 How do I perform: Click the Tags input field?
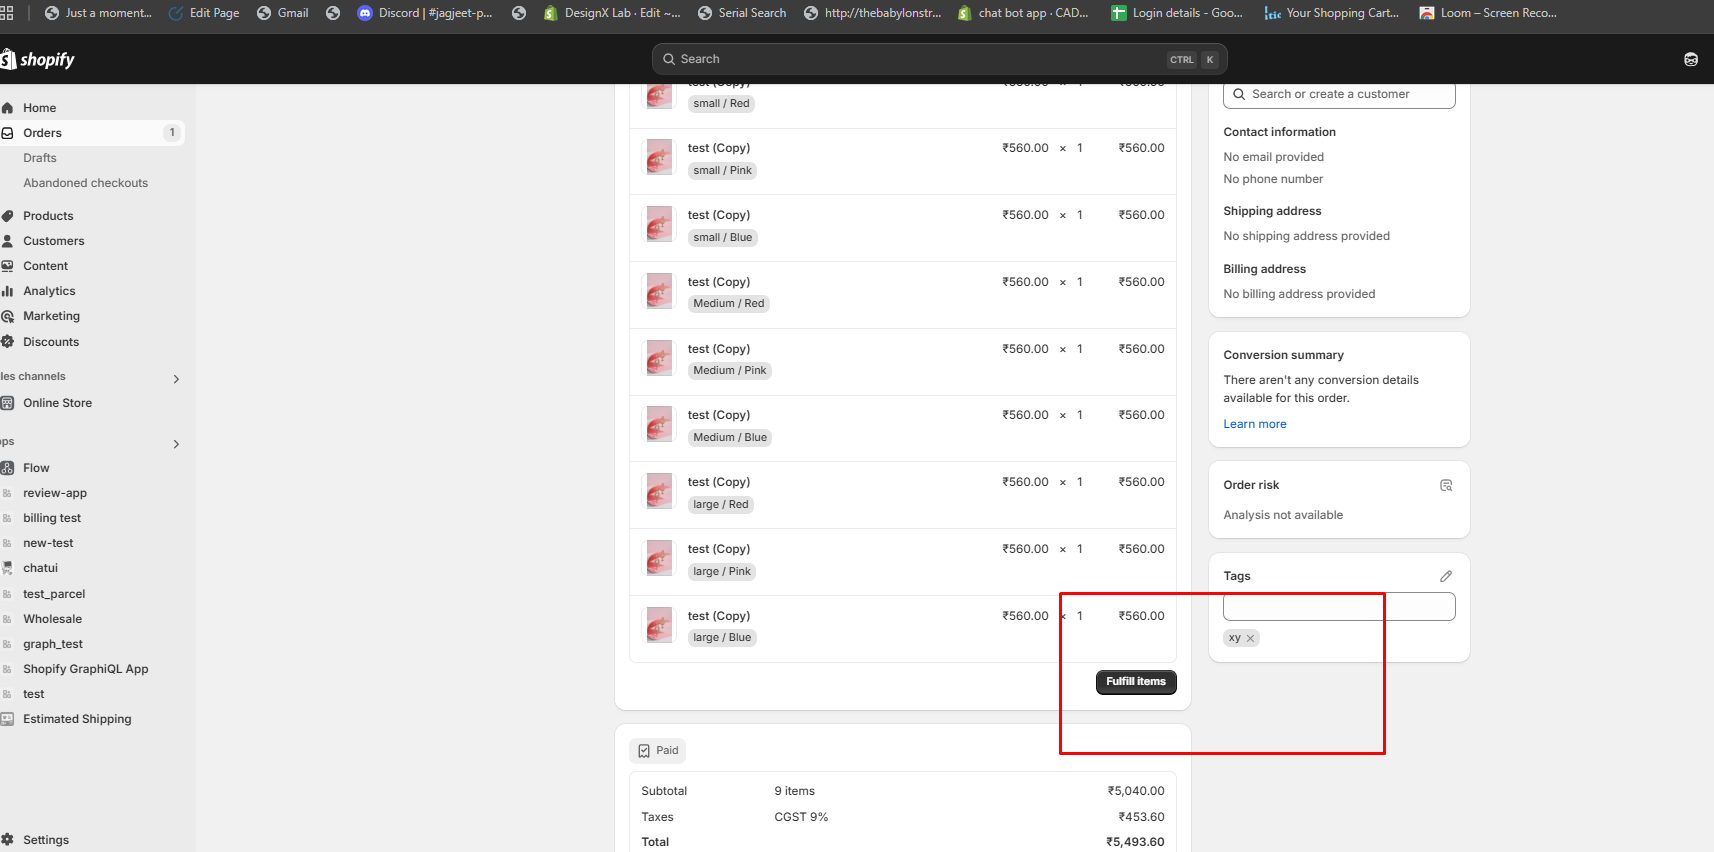(x=1339, y=607)
